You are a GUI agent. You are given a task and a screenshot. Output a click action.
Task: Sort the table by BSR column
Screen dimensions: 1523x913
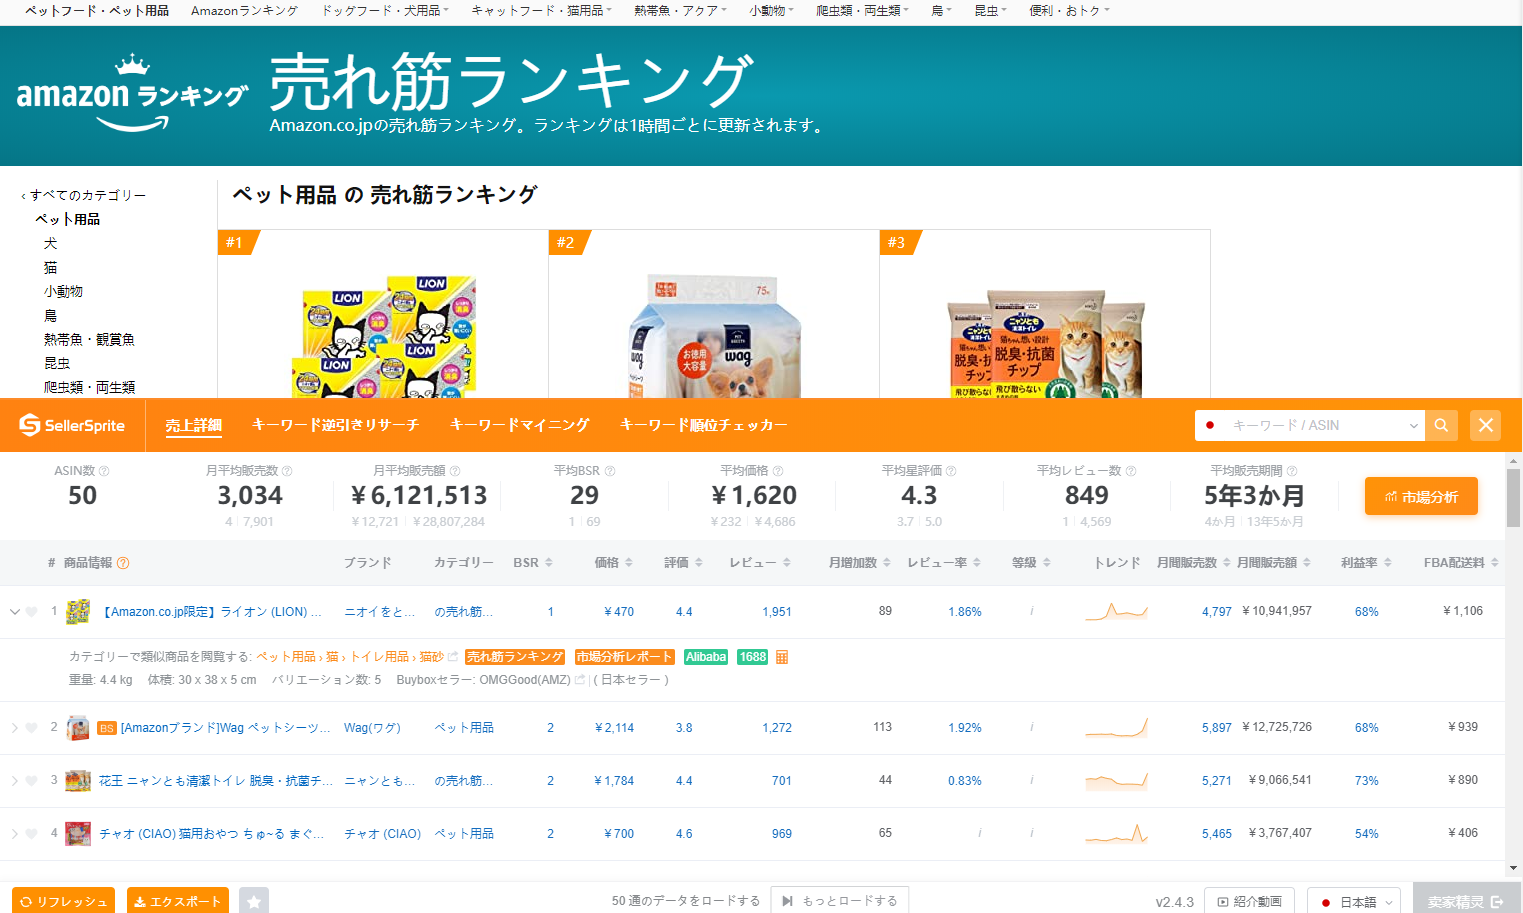533,563
